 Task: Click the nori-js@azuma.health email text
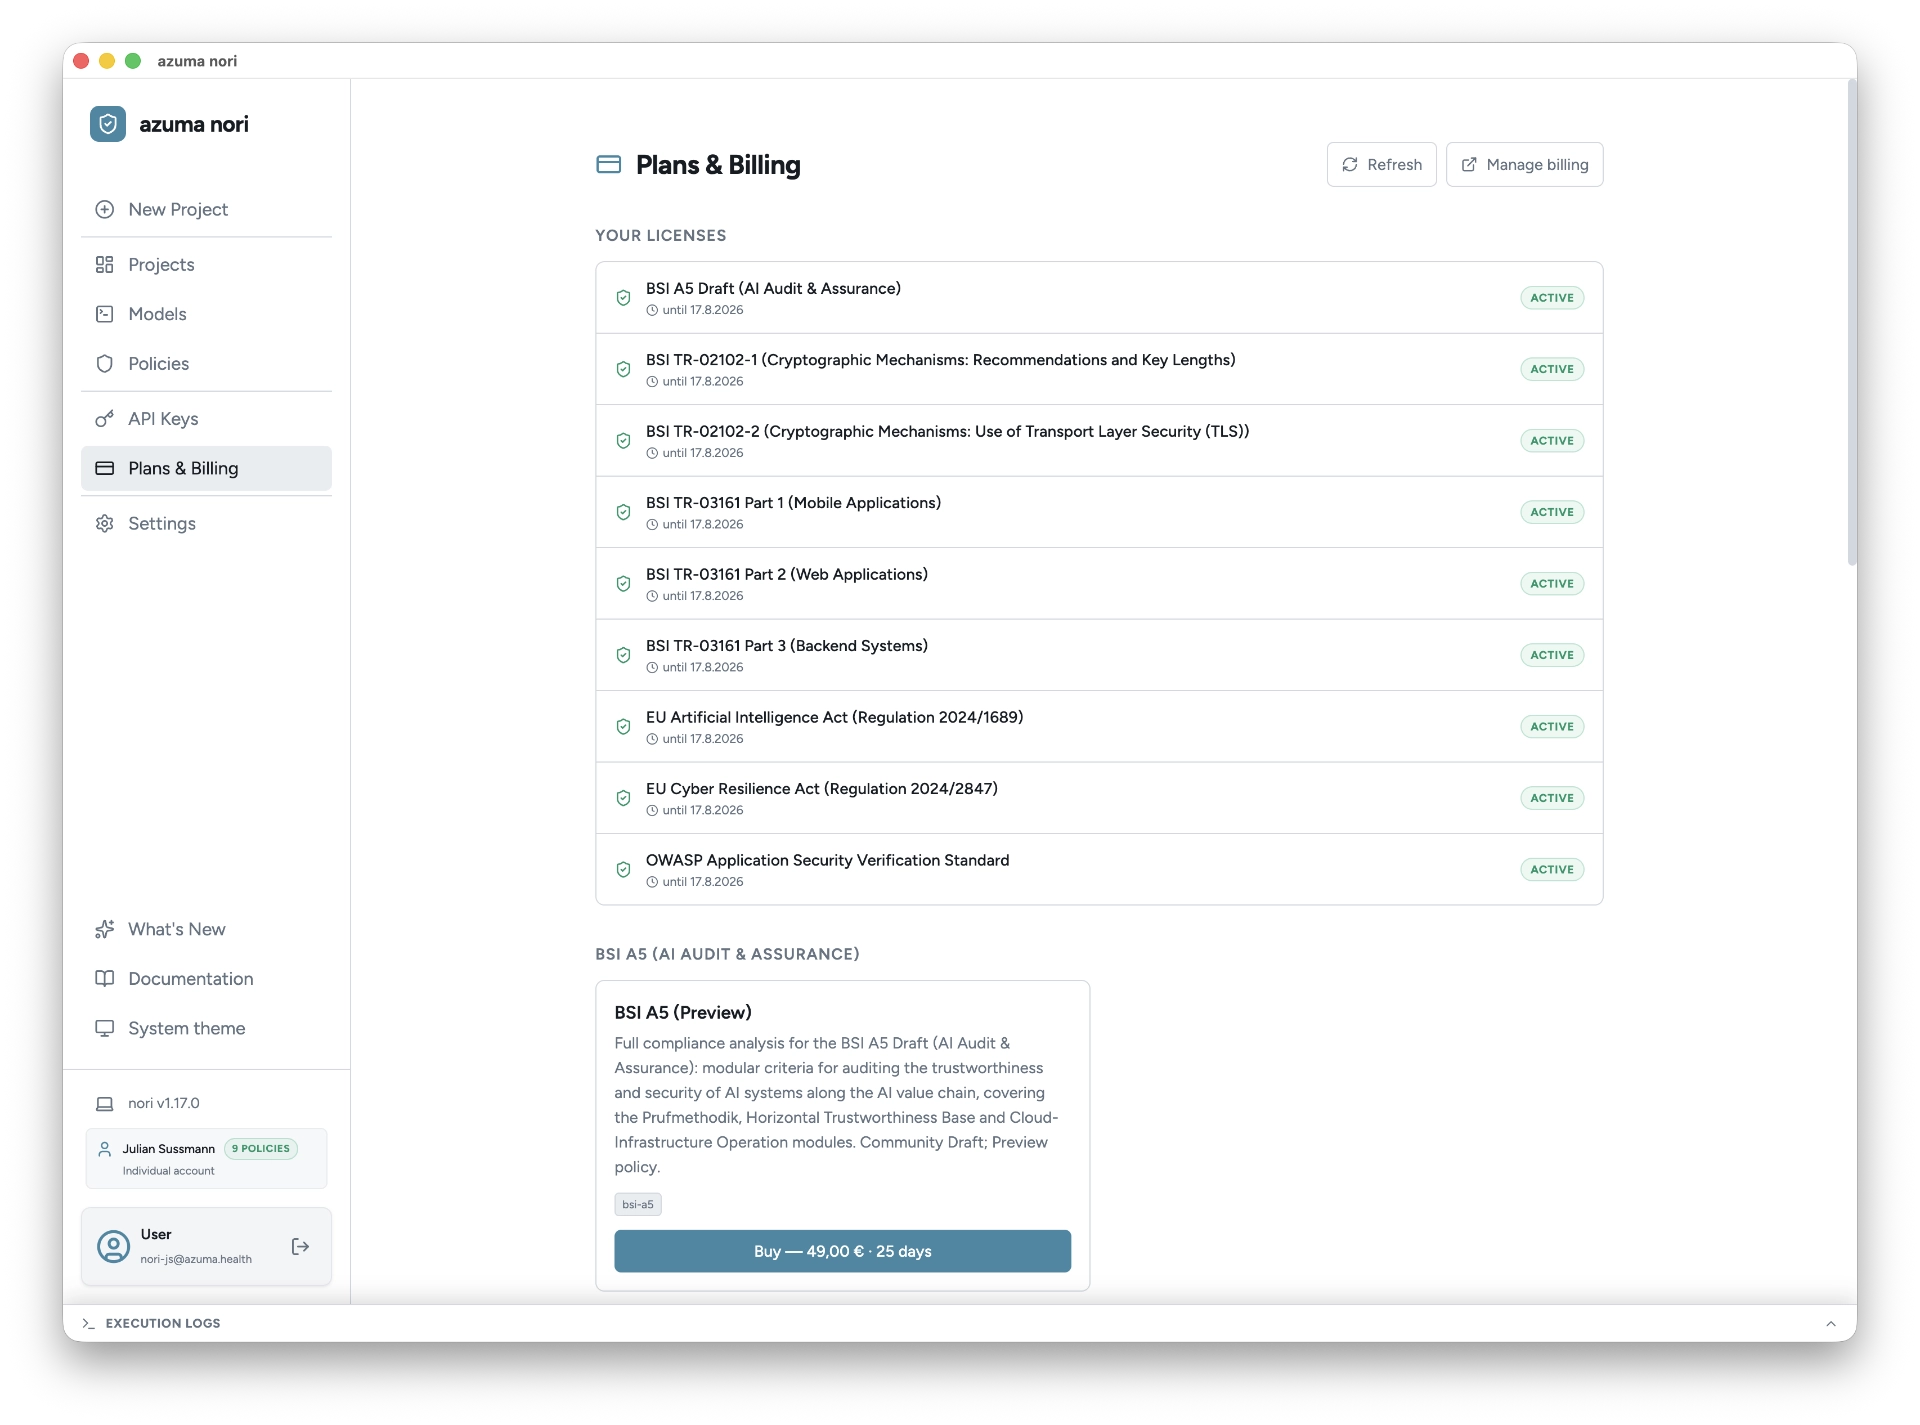[x=196, y=1259]
